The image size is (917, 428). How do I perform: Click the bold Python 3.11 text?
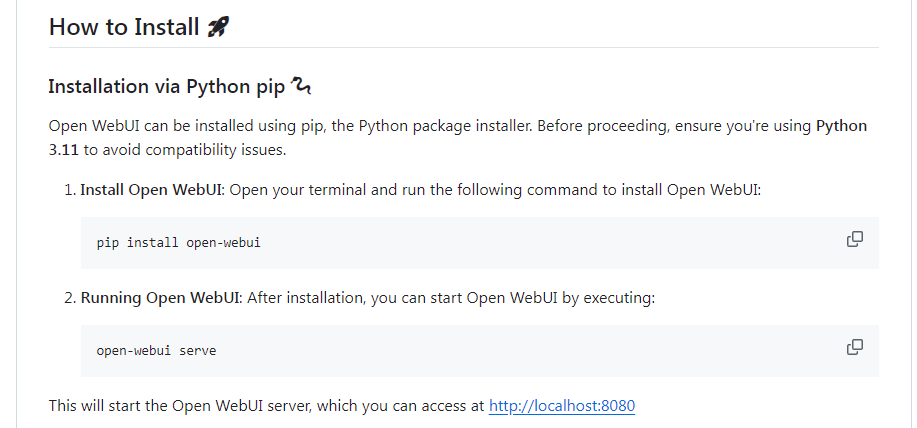(841, 126)
